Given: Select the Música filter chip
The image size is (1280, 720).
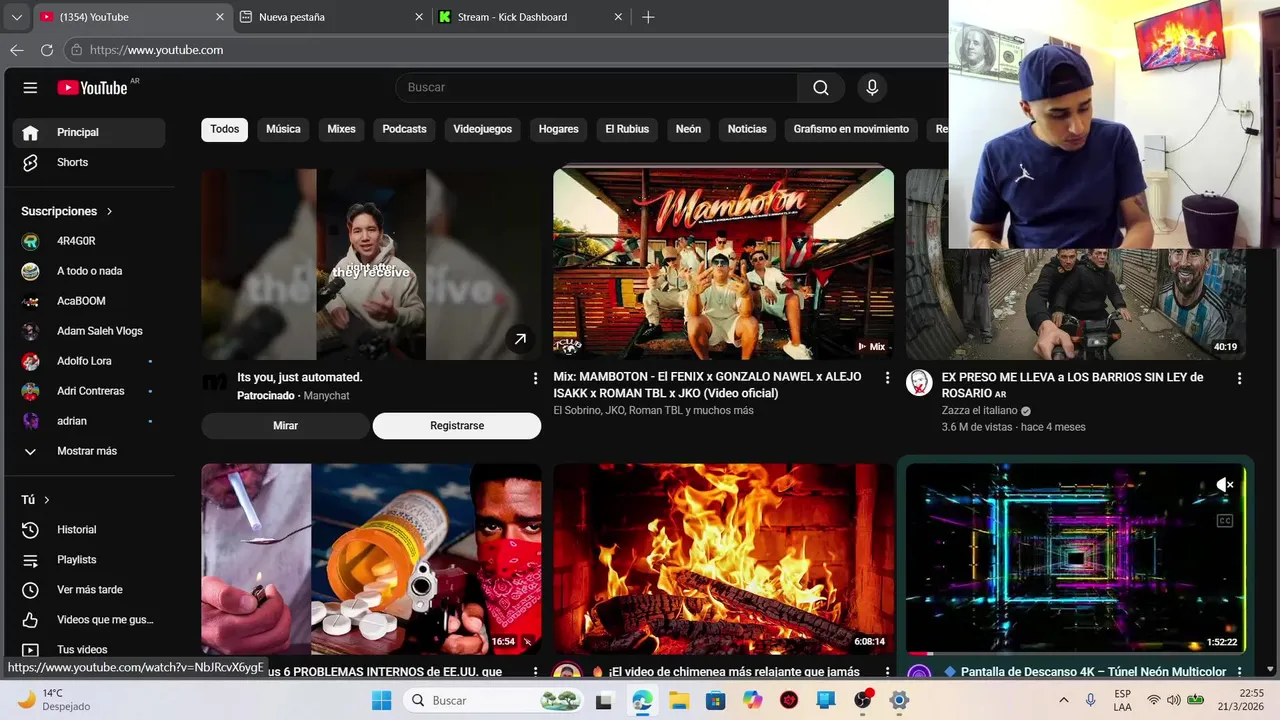Looking at the screenshot, I should point(283,129).
